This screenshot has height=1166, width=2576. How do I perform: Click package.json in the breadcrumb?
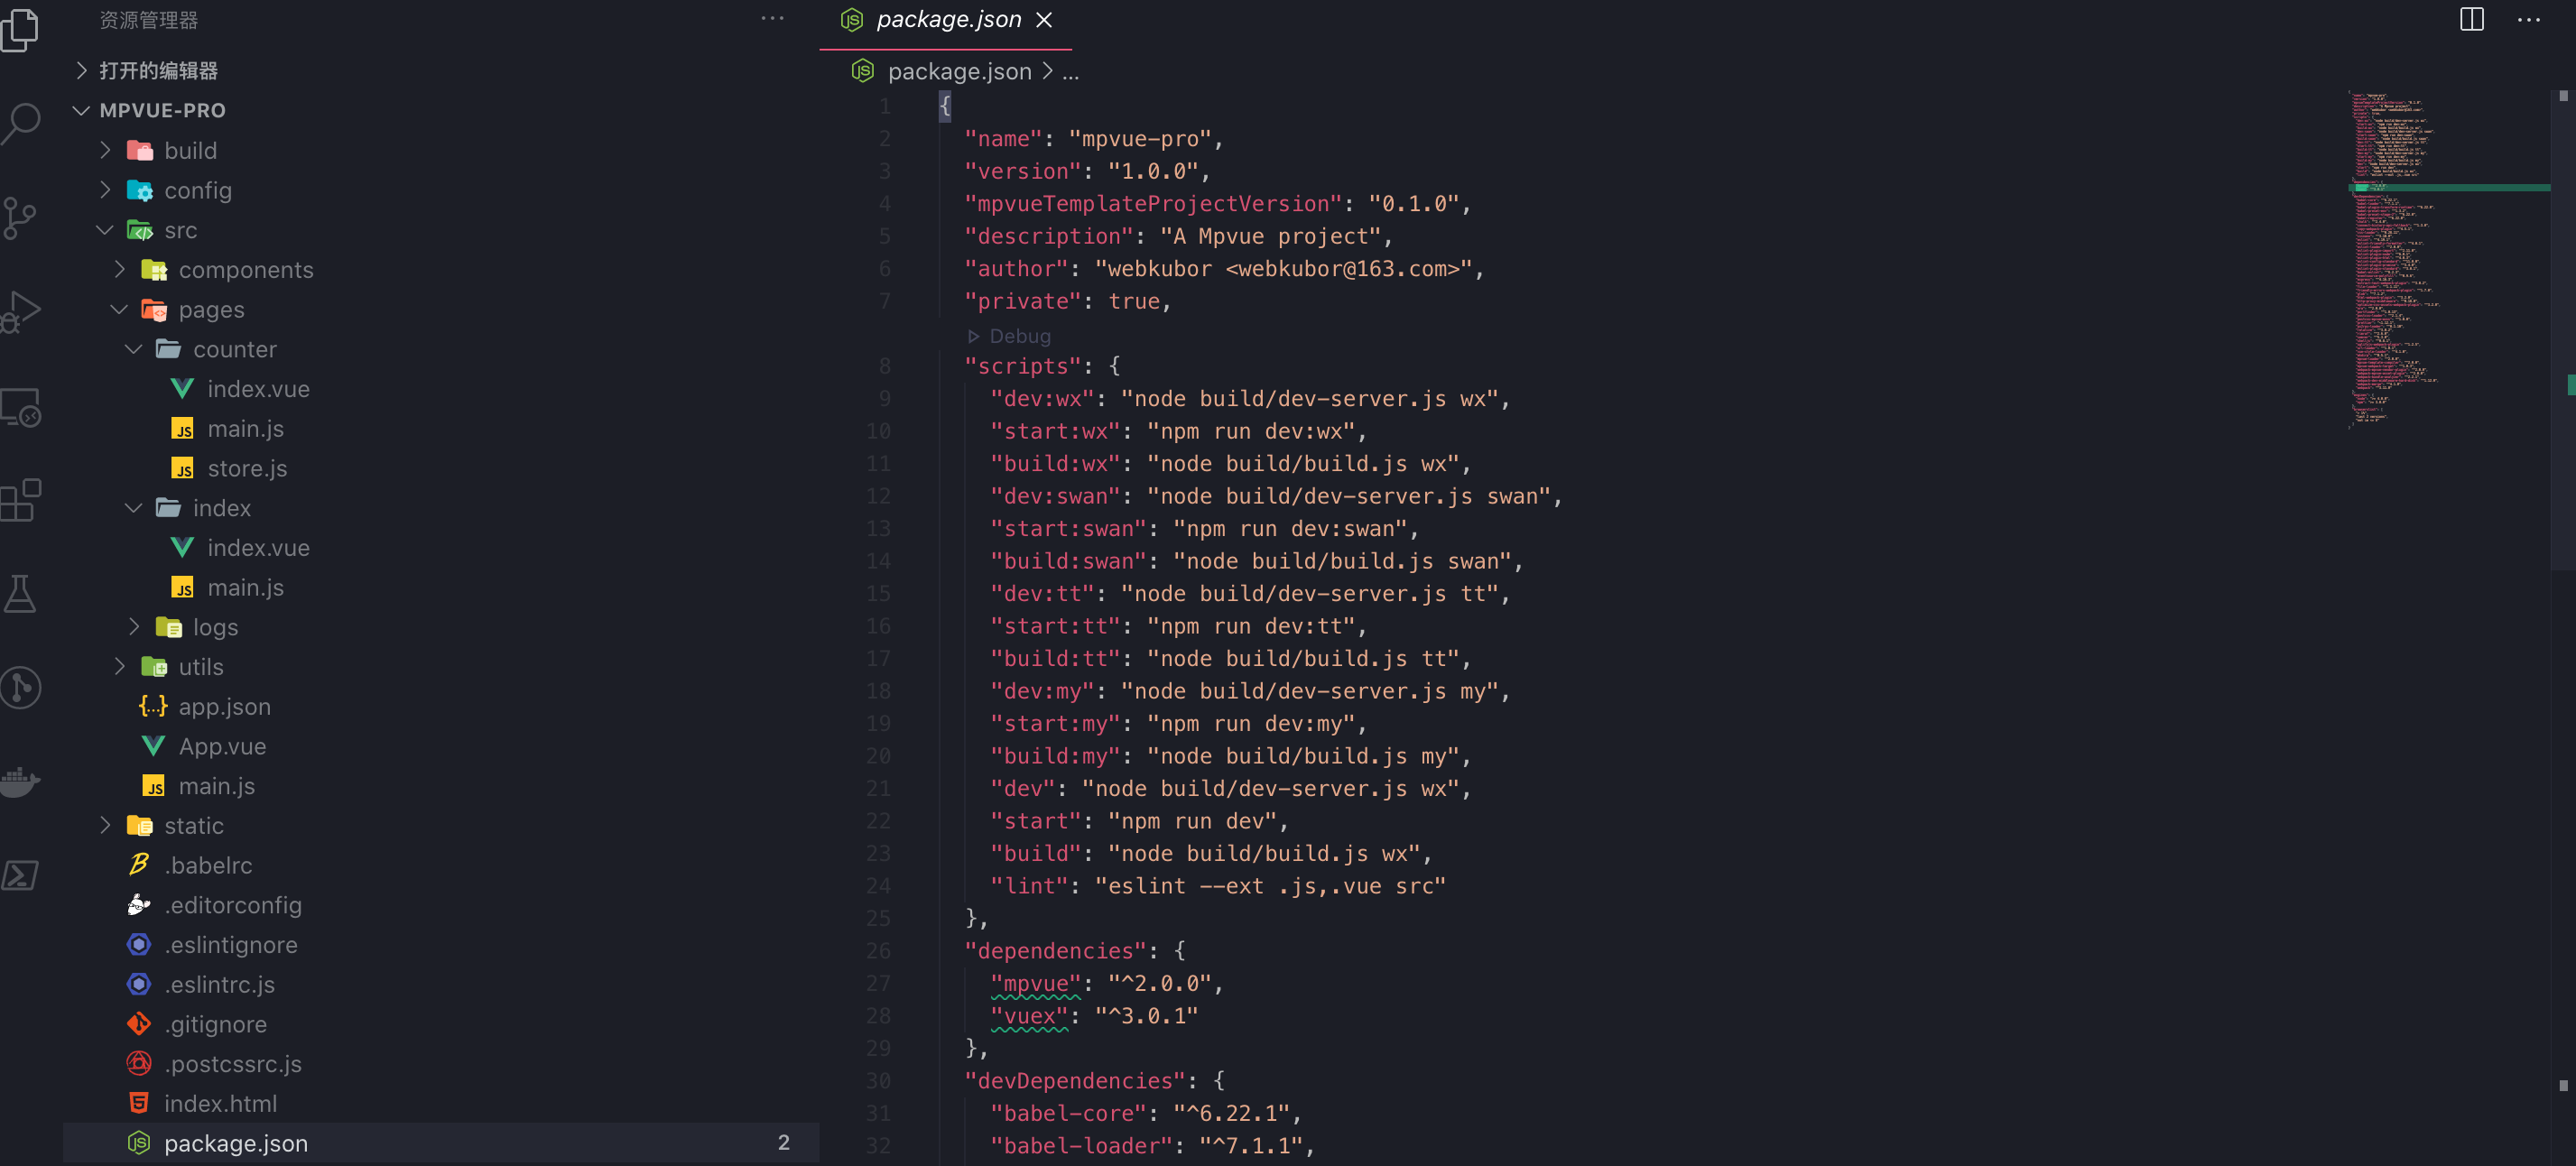(958, 71)
